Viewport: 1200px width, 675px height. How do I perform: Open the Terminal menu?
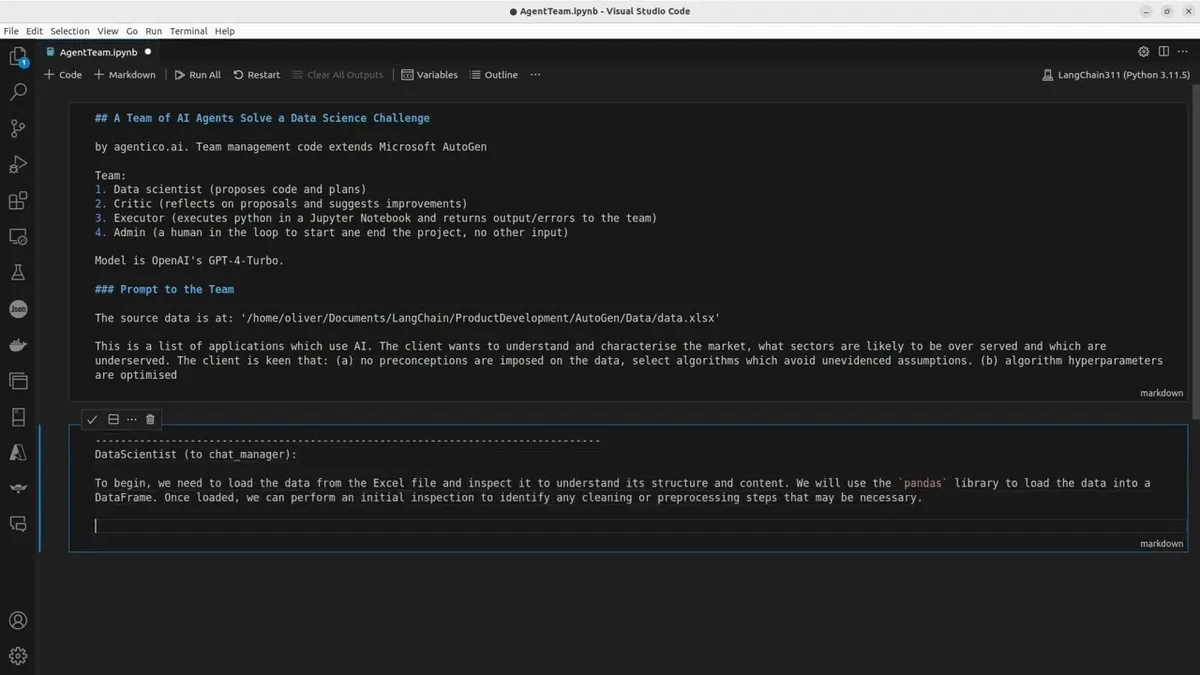[188, 31]
